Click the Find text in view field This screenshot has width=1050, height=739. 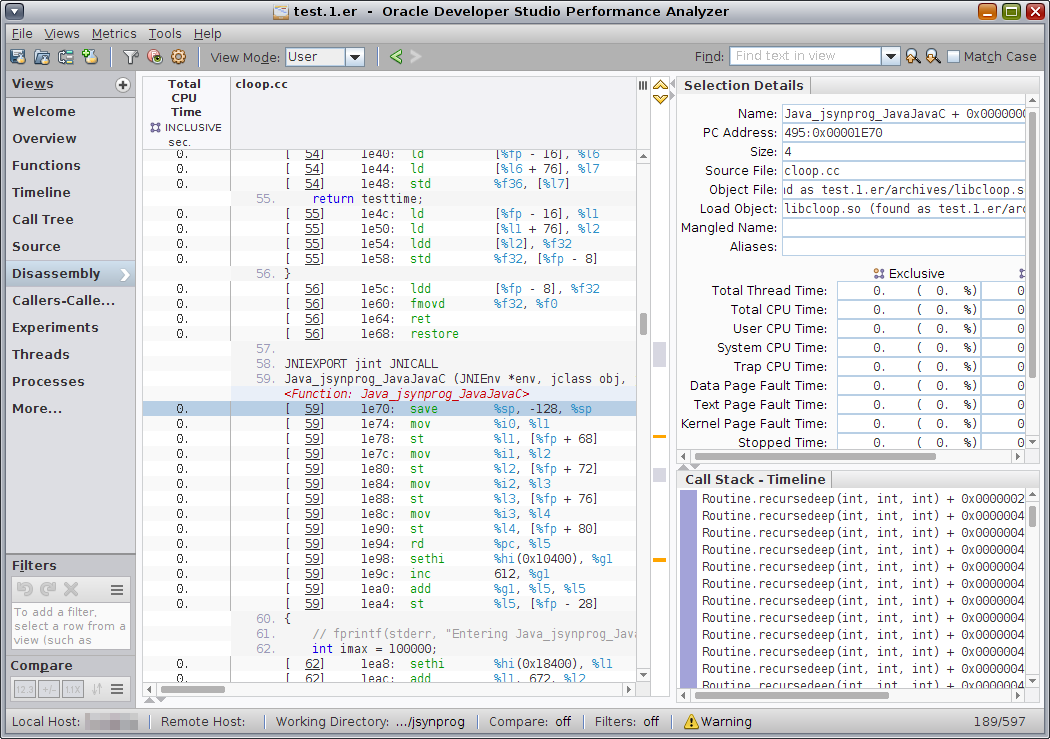tap(805, 57)
